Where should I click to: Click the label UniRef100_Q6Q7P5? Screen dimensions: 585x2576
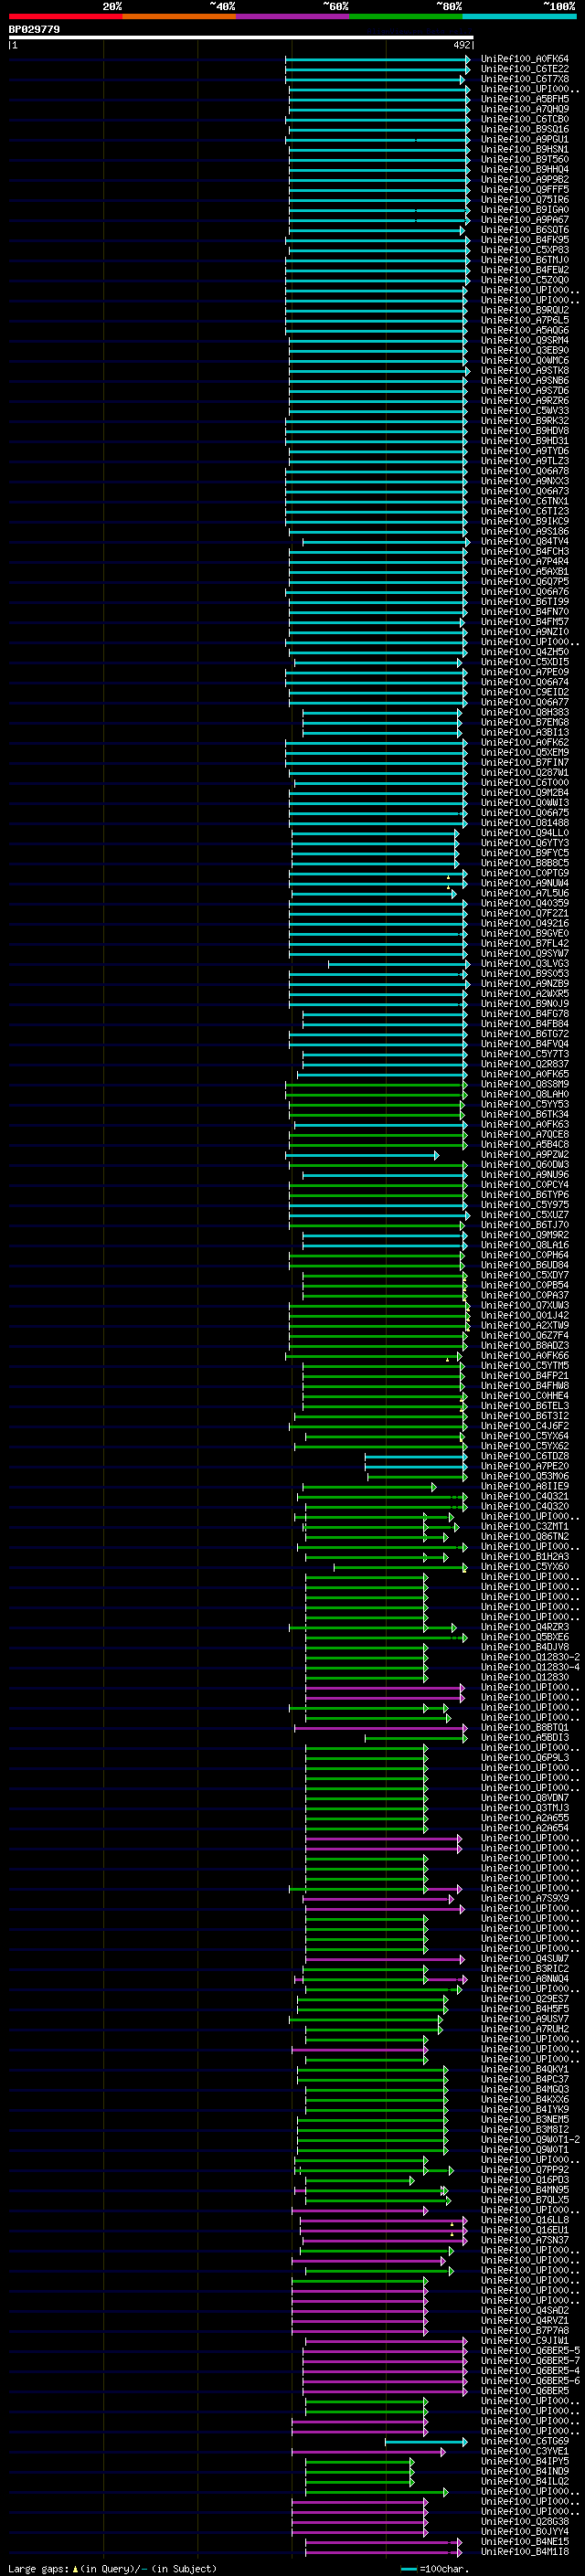point(525,581)
